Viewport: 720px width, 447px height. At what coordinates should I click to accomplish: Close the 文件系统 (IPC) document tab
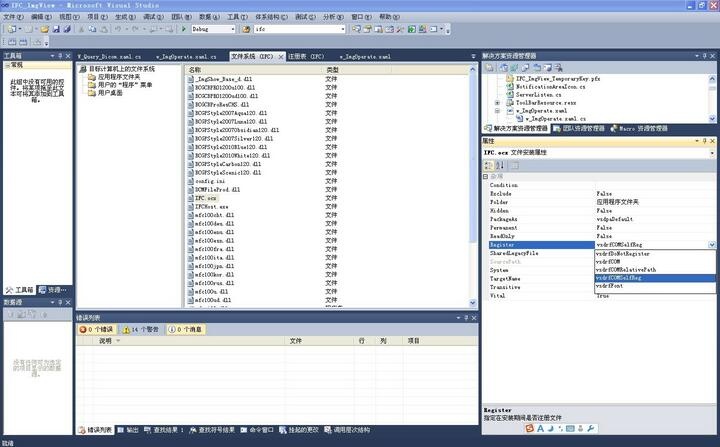pyautogui.click(x=281, y=57)
